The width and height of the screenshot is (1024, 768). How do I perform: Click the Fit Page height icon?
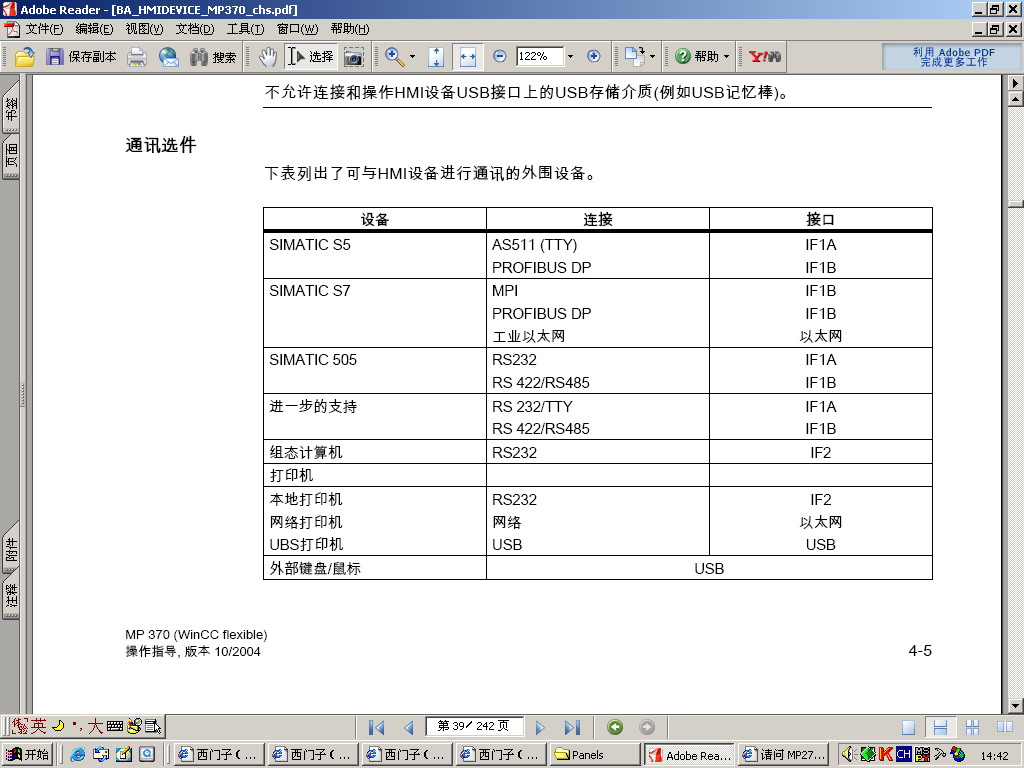coord(436,57)
